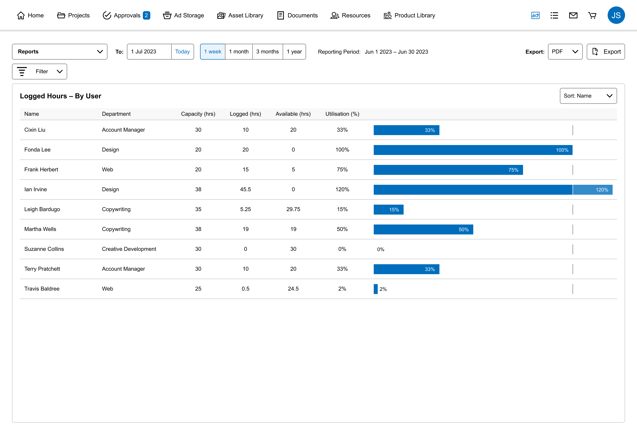Click the blue ad icon in header
The width and height of the screenshot is (637, 447).
pyautogui.click(x=535, y=15)
